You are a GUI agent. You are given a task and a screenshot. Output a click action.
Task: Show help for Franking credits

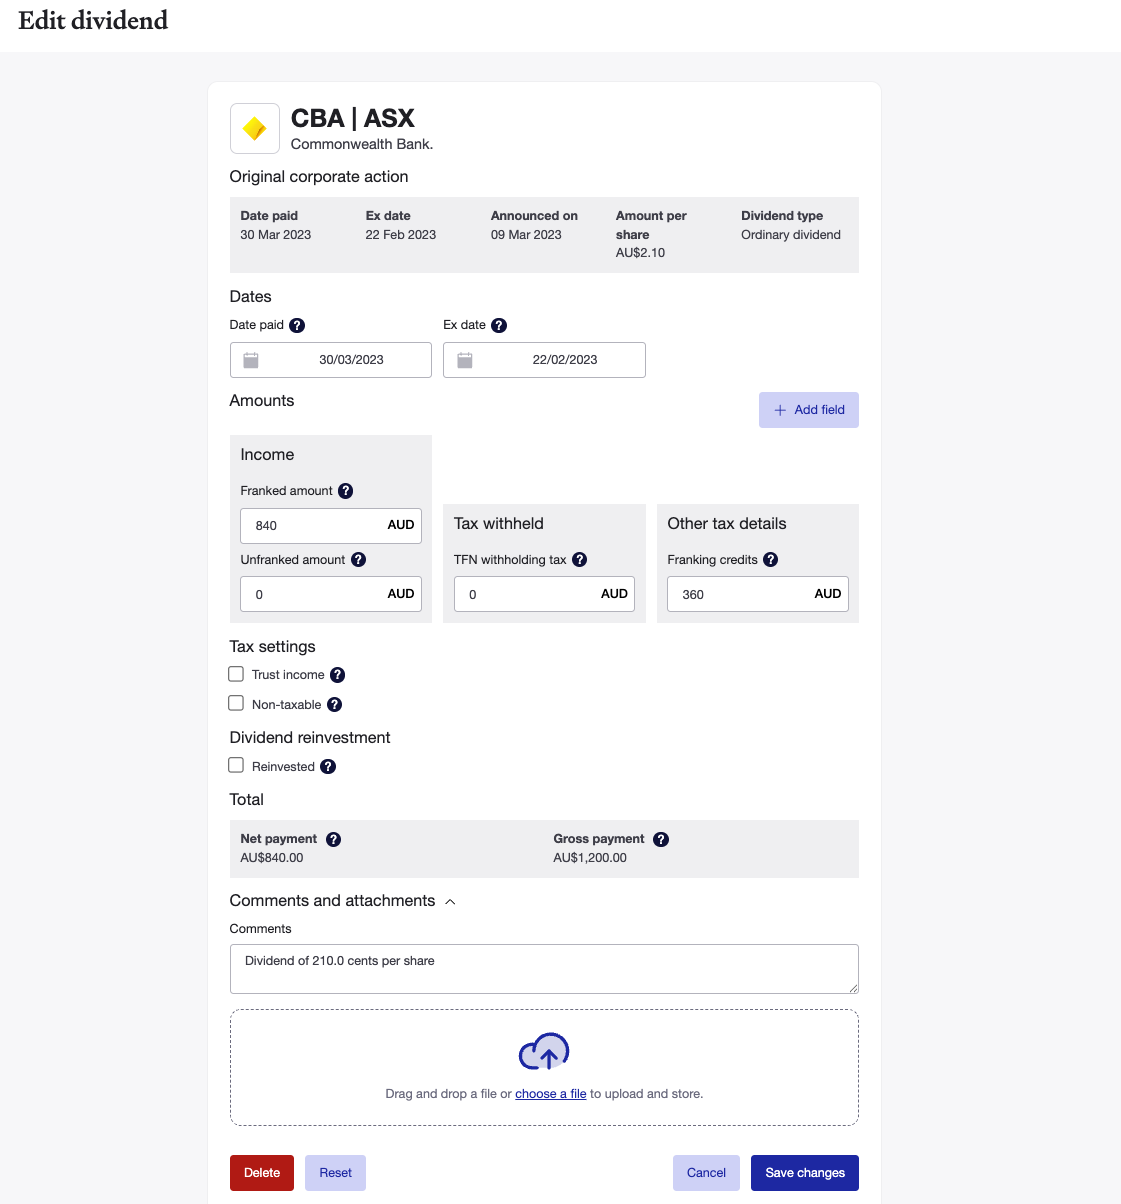coord(770,559)
